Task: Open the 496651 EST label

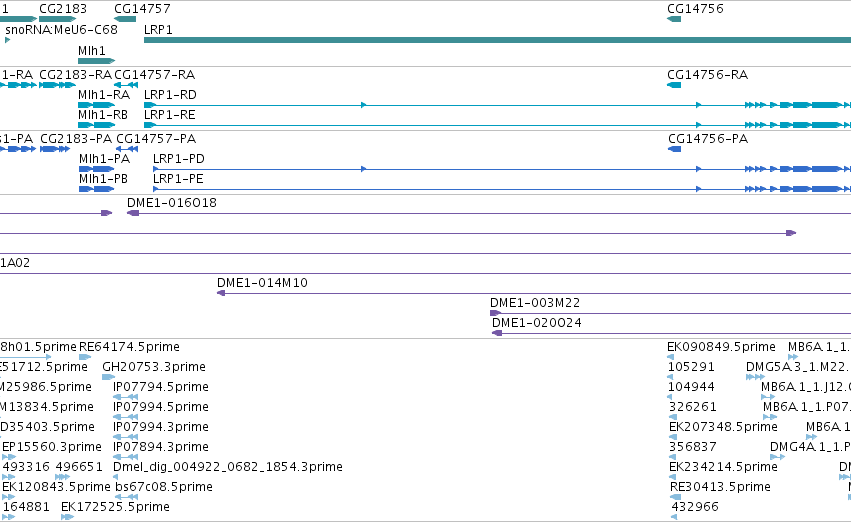Action: pyautogui.click(x=79, y=467)
